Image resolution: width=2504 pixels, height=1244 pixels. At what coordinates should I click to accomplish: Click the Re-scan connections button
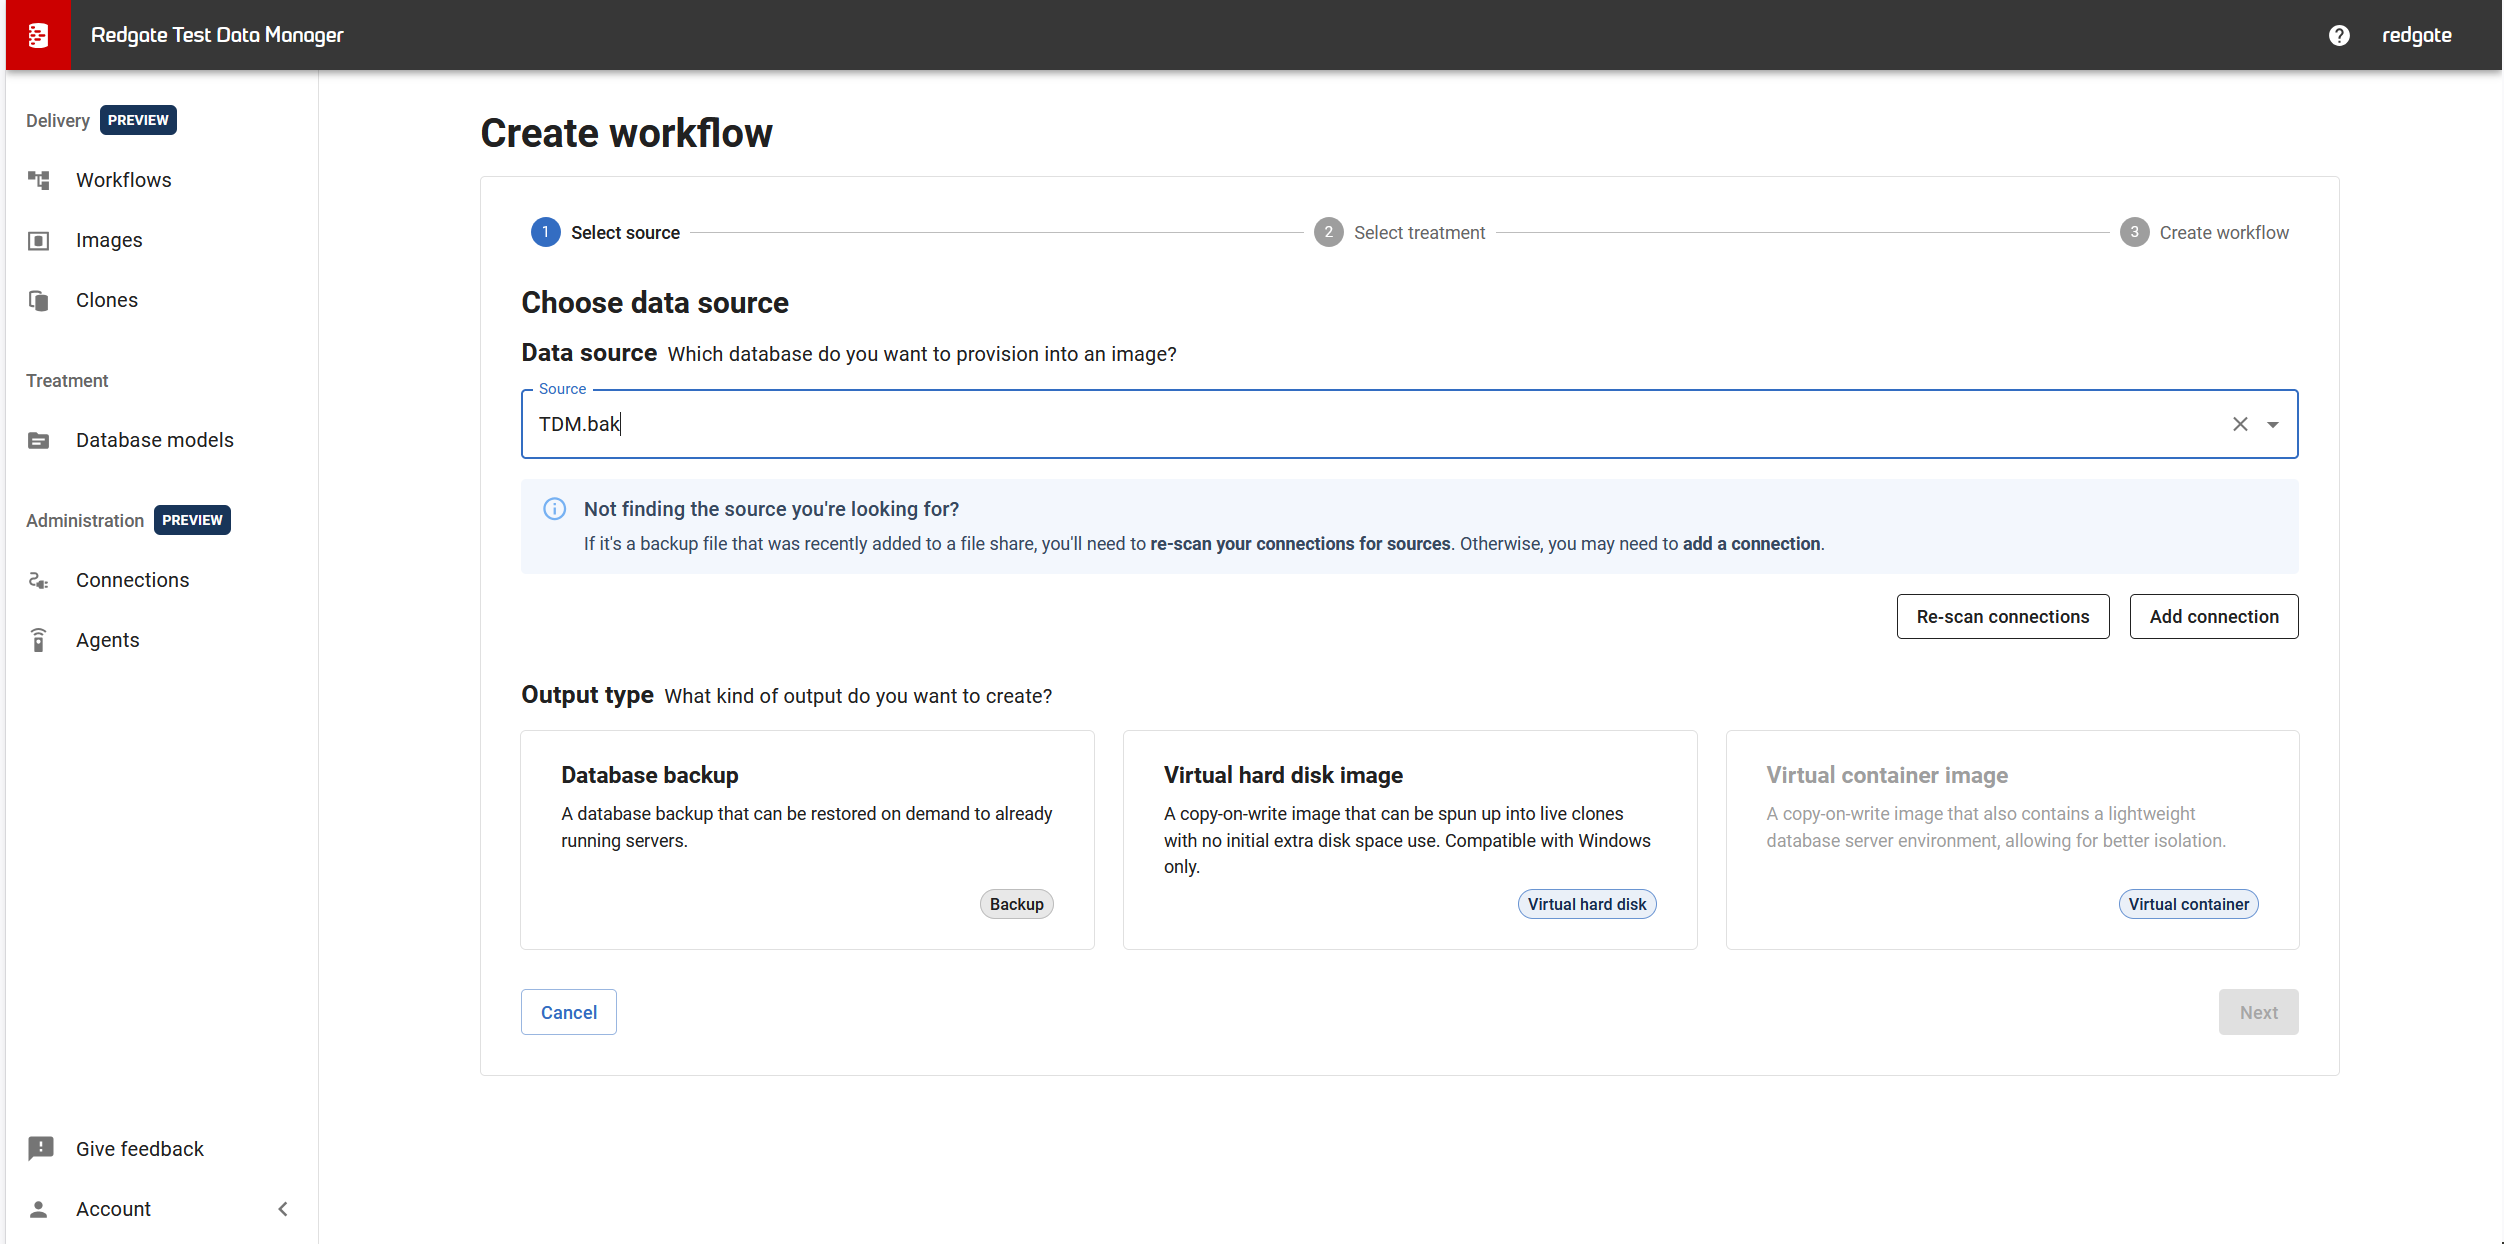tap(2002, 616)
